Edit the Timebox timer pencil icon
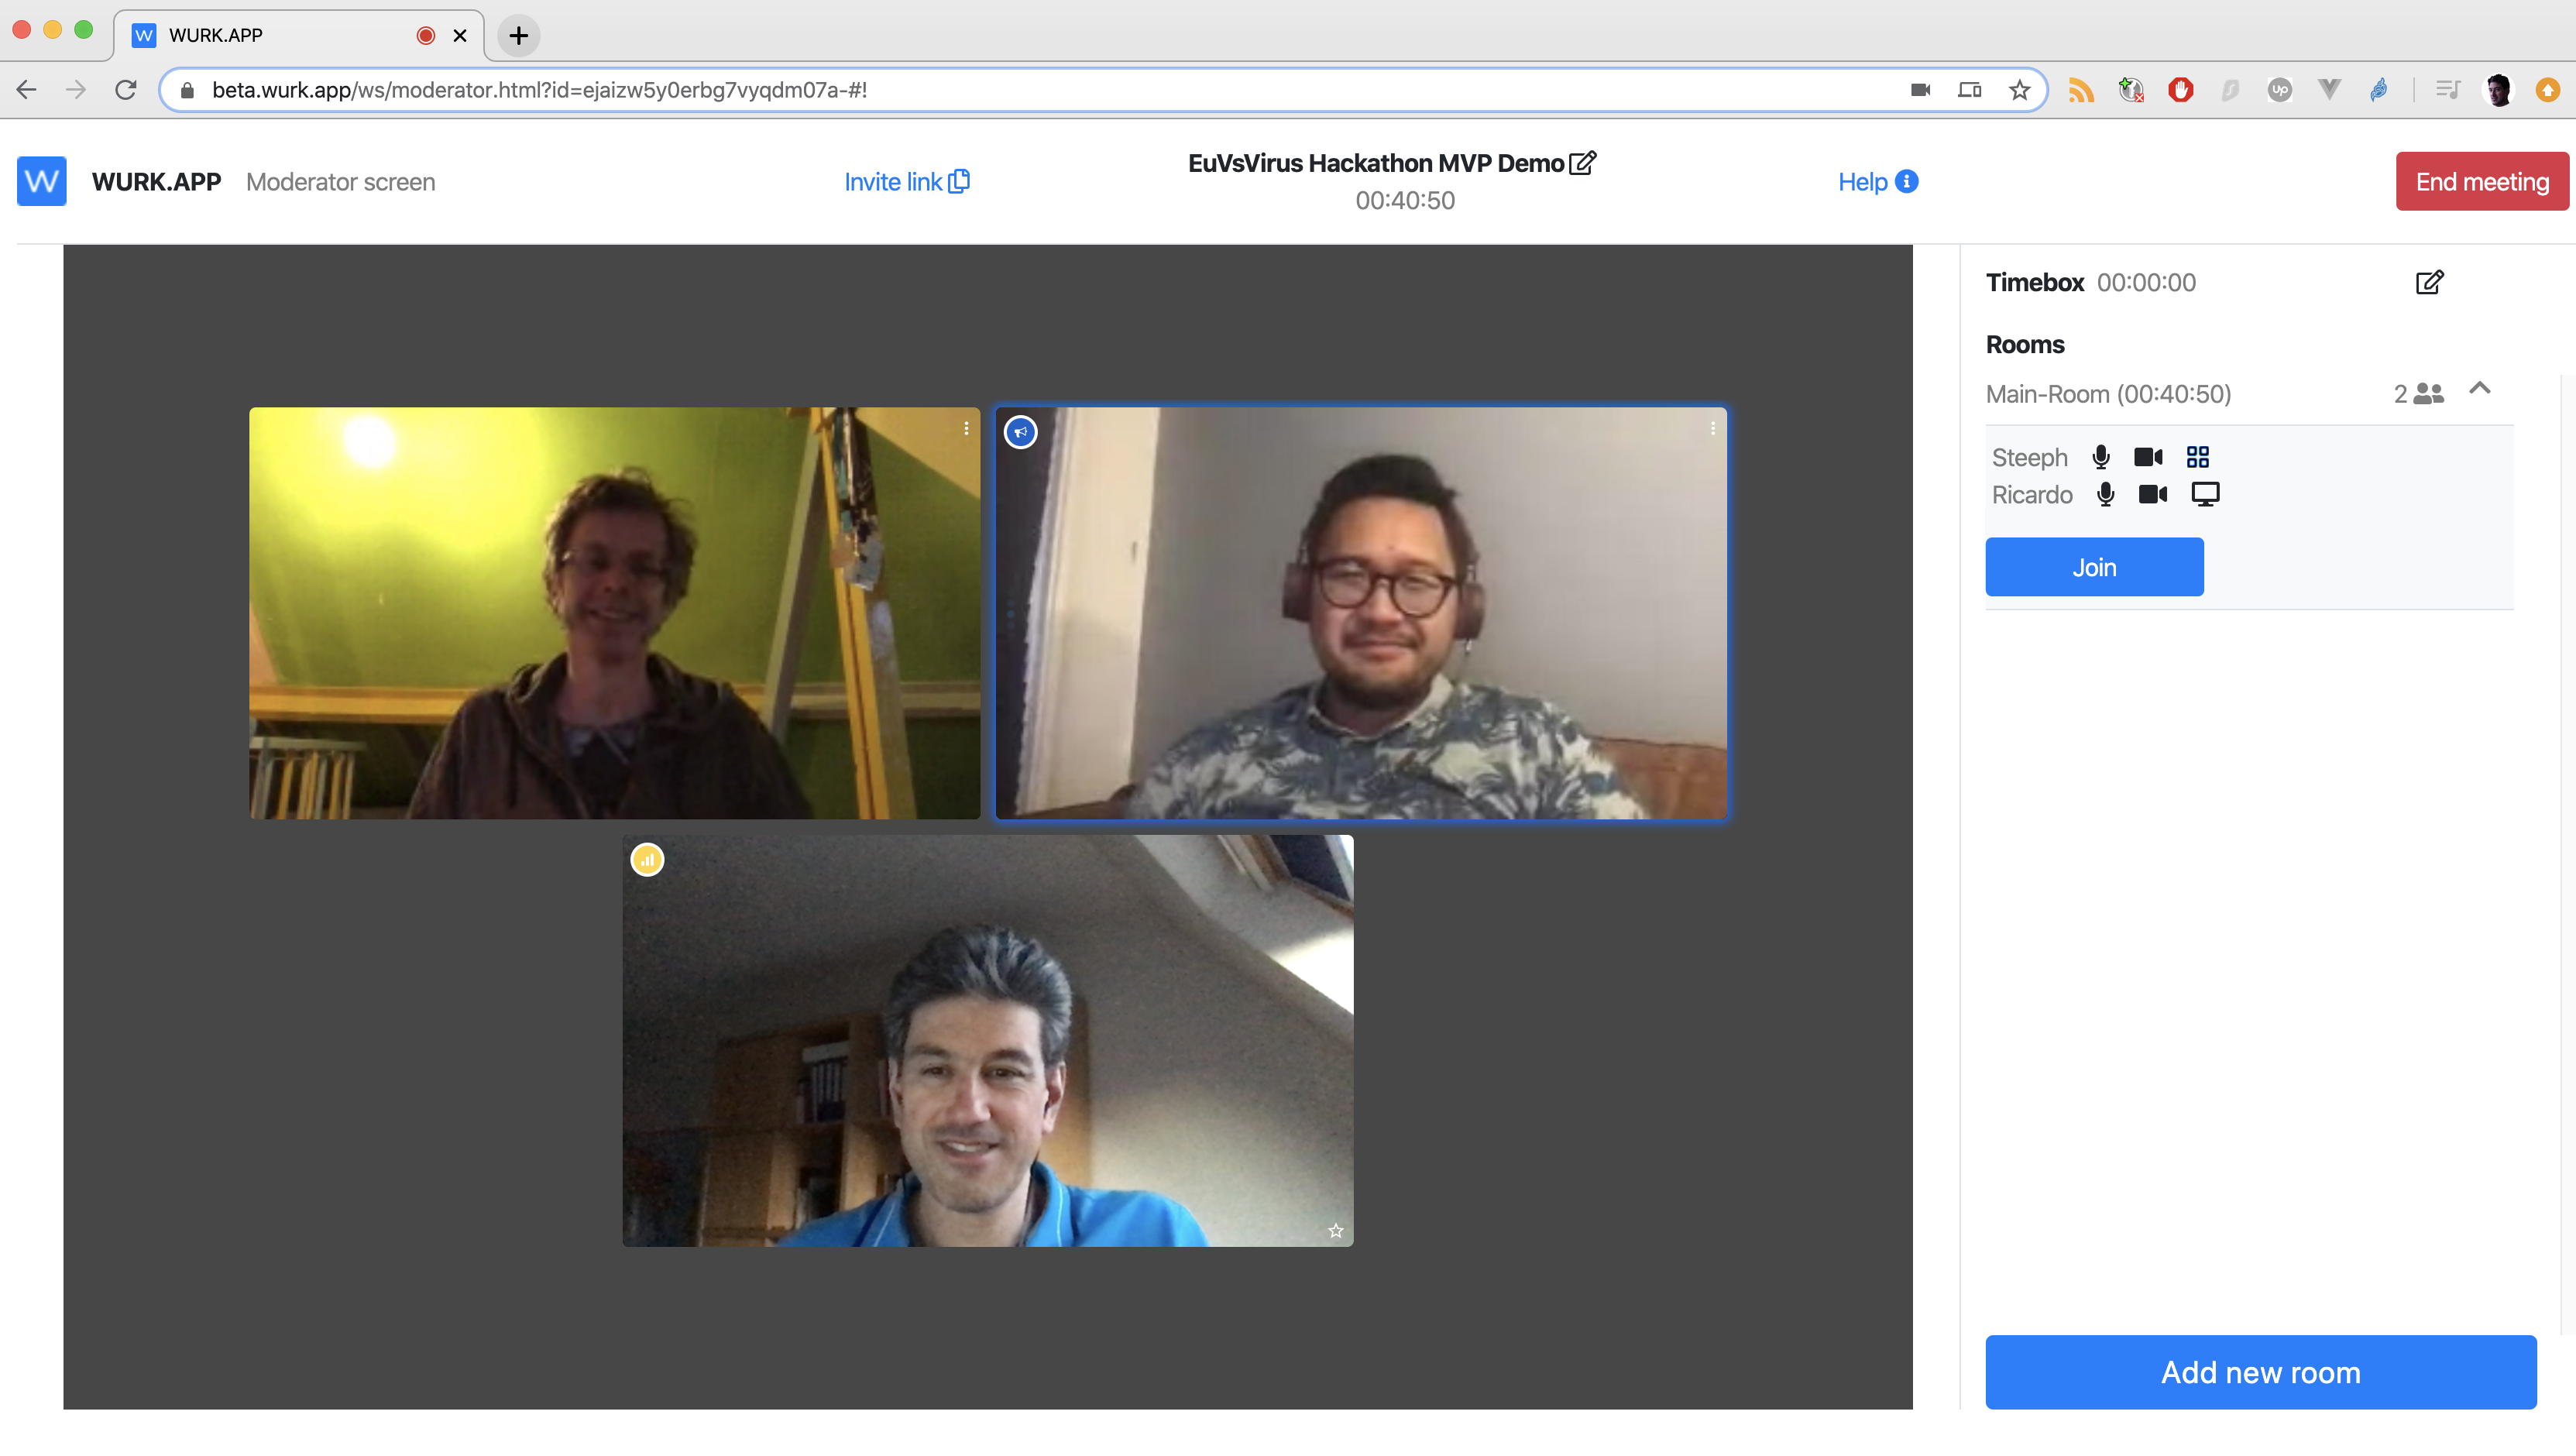 coord(2429,283)
